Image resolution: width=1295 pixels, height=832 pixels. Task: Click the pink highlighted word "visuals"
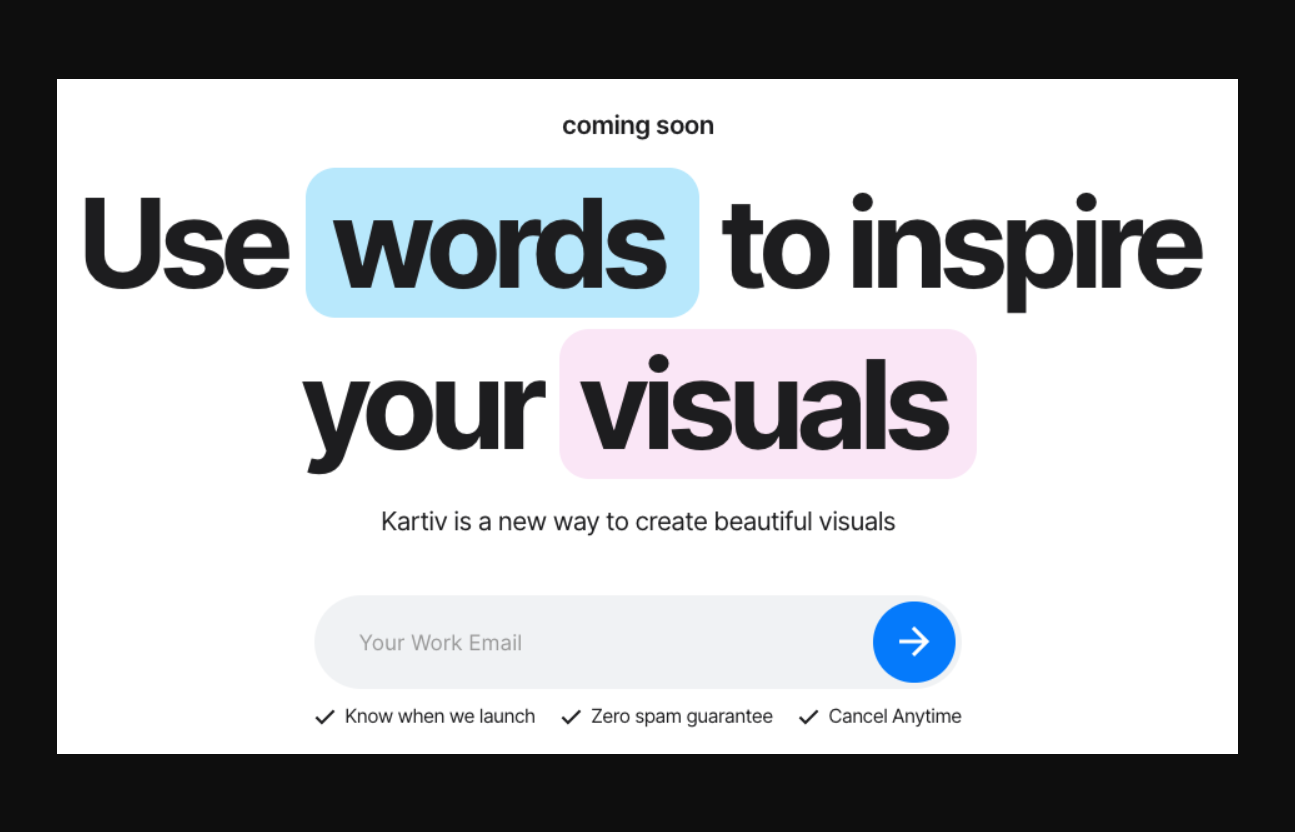click(766, 405)
